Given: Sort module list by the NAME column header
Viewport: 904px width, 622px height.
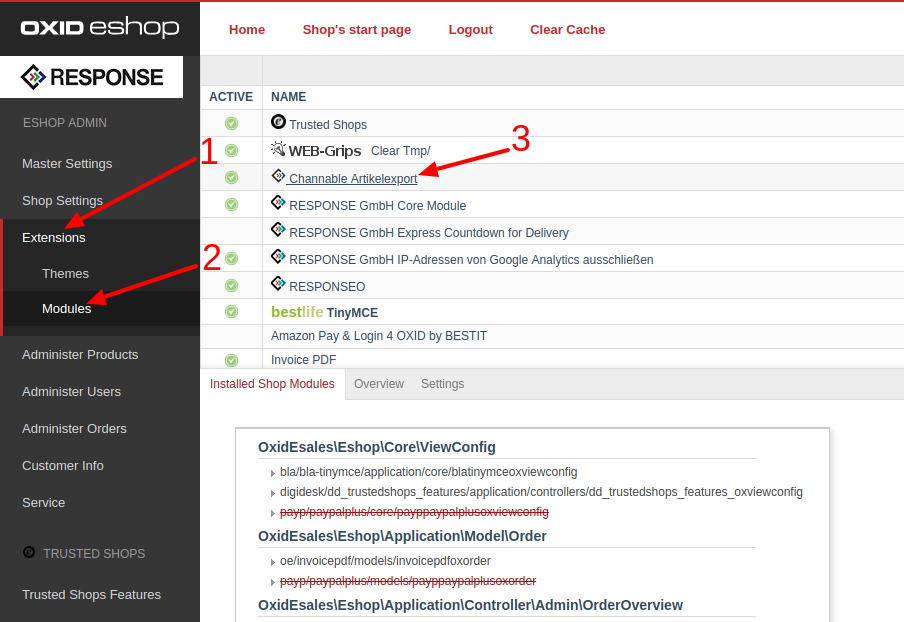Looking at the screenshot, I should click(288, 97).
